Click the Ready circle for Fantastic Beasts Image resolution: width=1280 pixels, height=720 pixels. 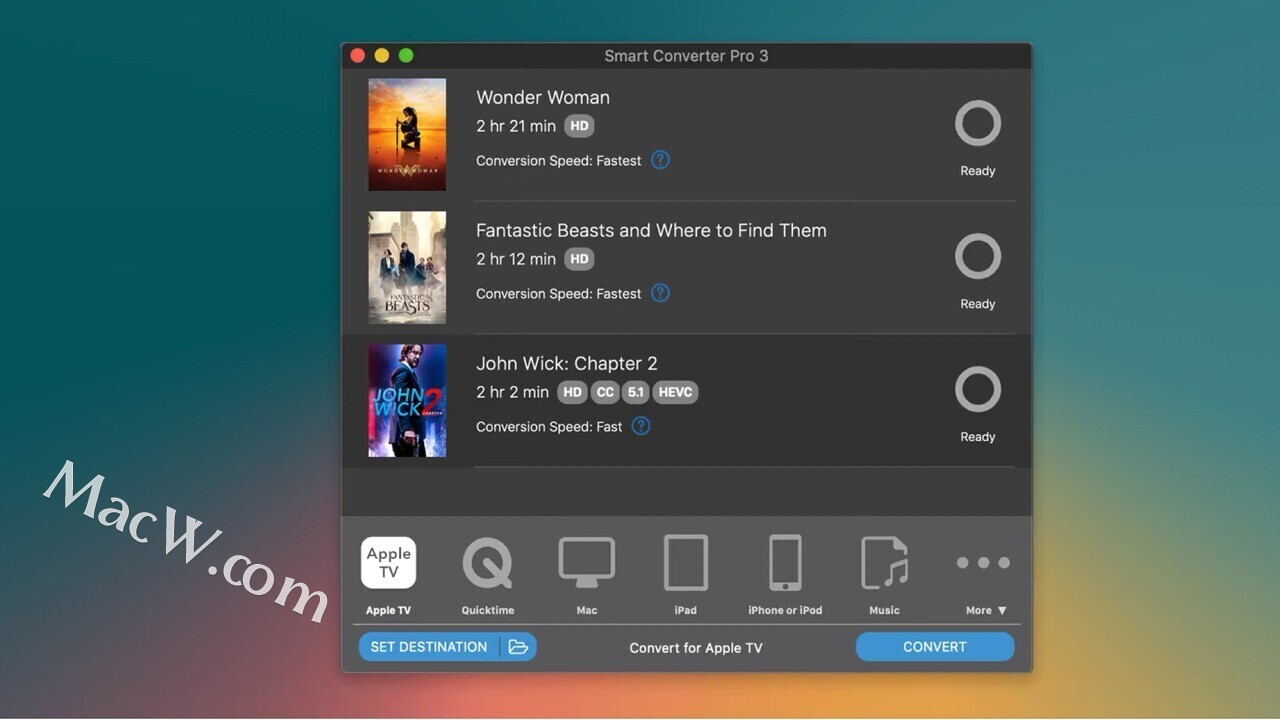tap(978, 257)
